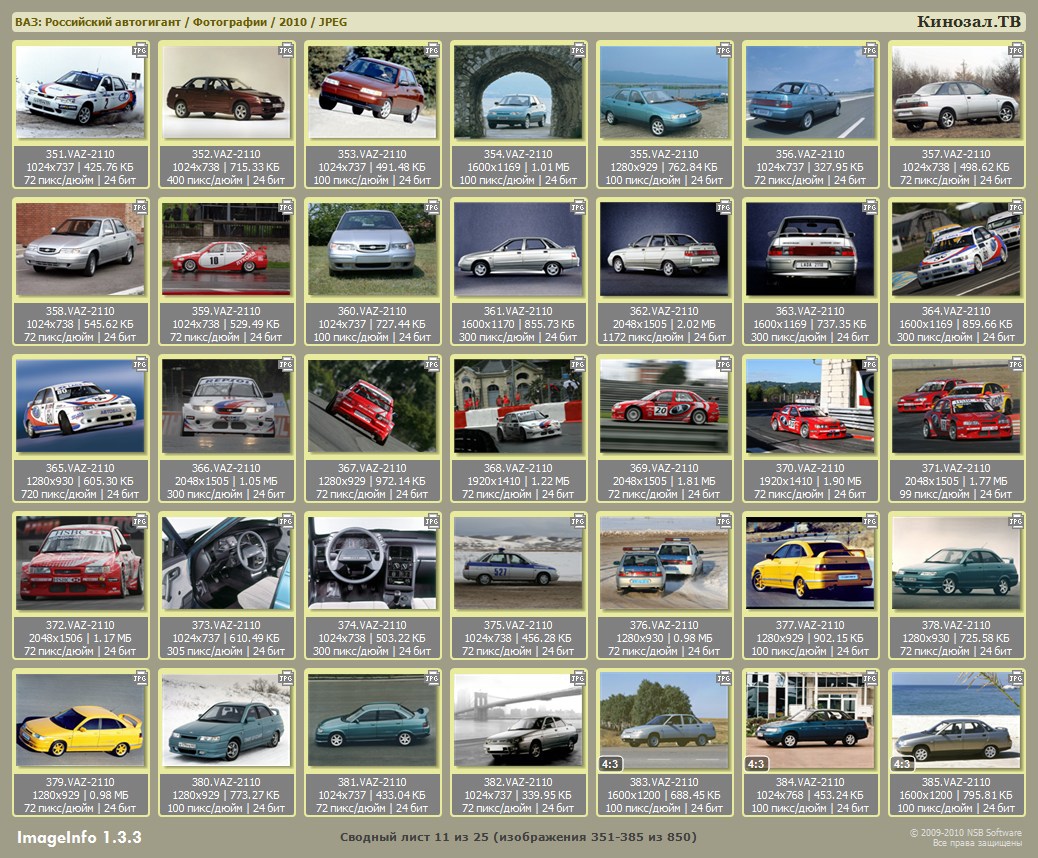Select the bridge photo thumbnail 382.VAZ-2110

point(518,721)
